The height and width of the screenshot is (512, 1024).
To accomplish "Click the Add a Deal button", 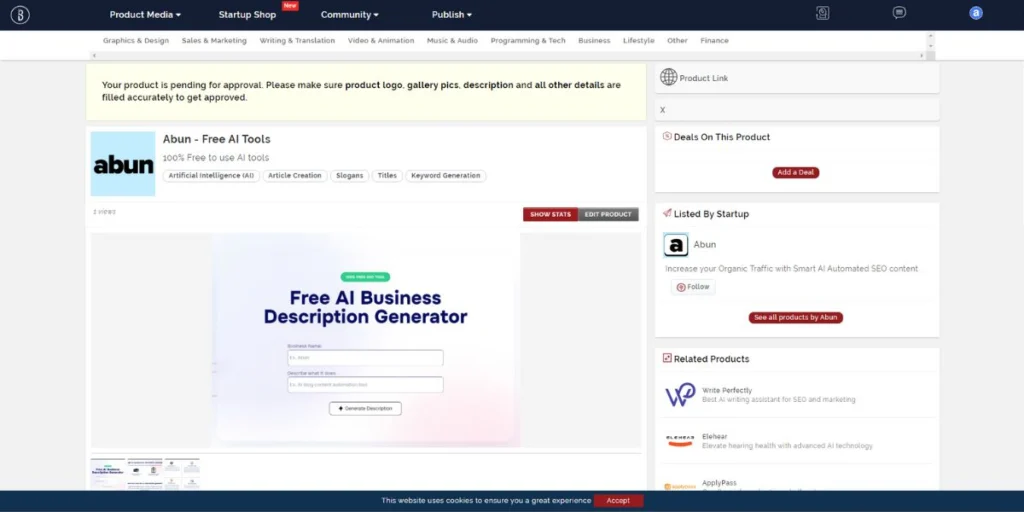I will (x=795, y=172).
